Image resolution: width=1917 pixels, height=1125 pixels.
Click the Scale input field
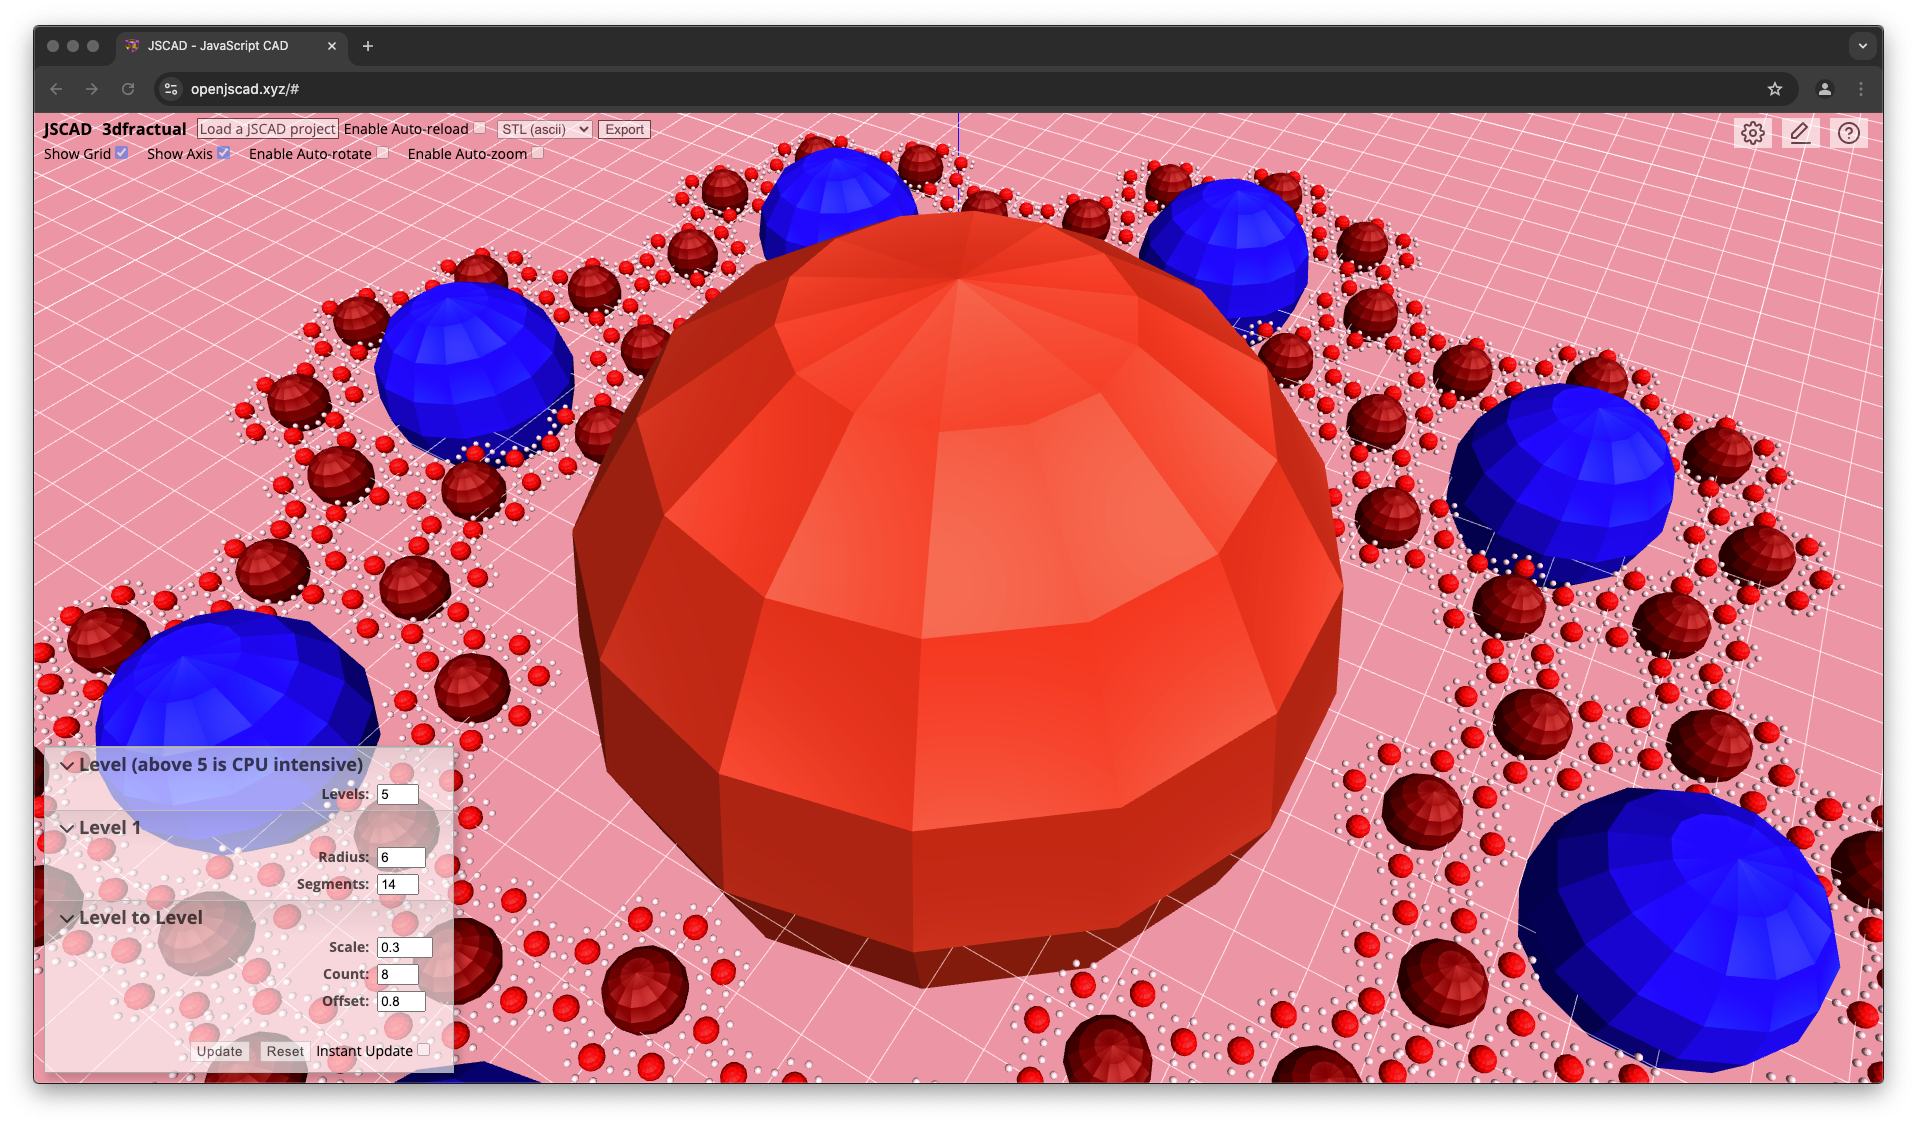point(404,947)
